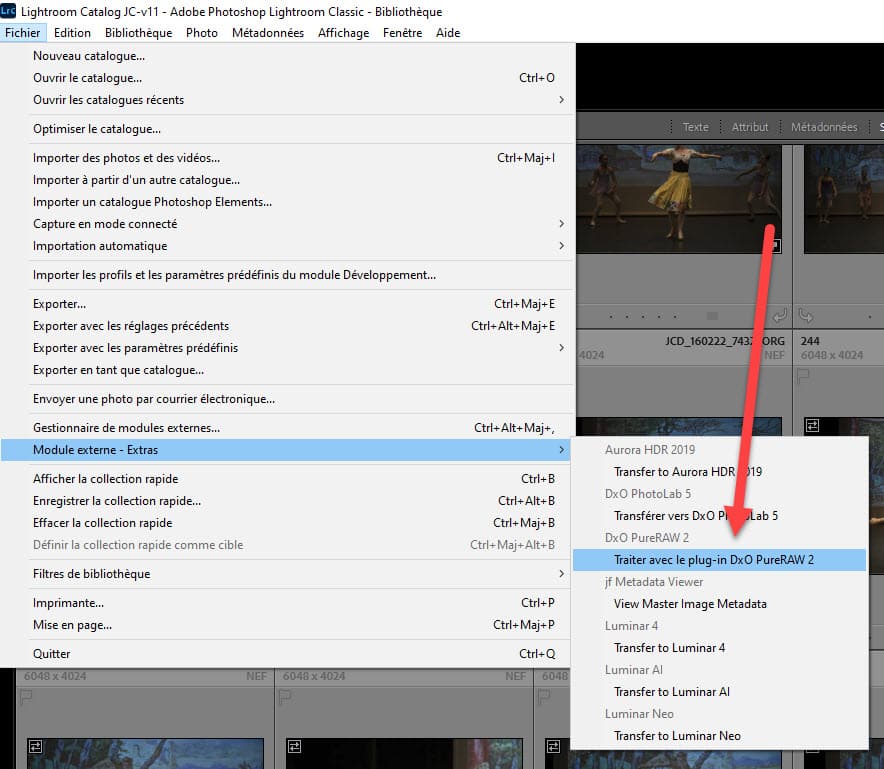Select Effacer la collection rapide
This screenshot has height=769, width=884.
point(288,523)
